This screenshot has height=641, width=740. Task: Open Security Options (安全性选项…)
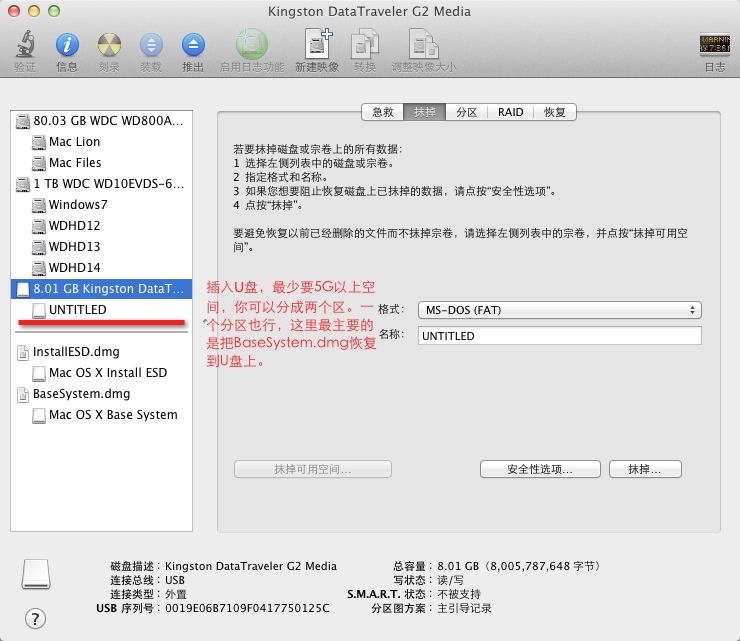click(540, 469)
